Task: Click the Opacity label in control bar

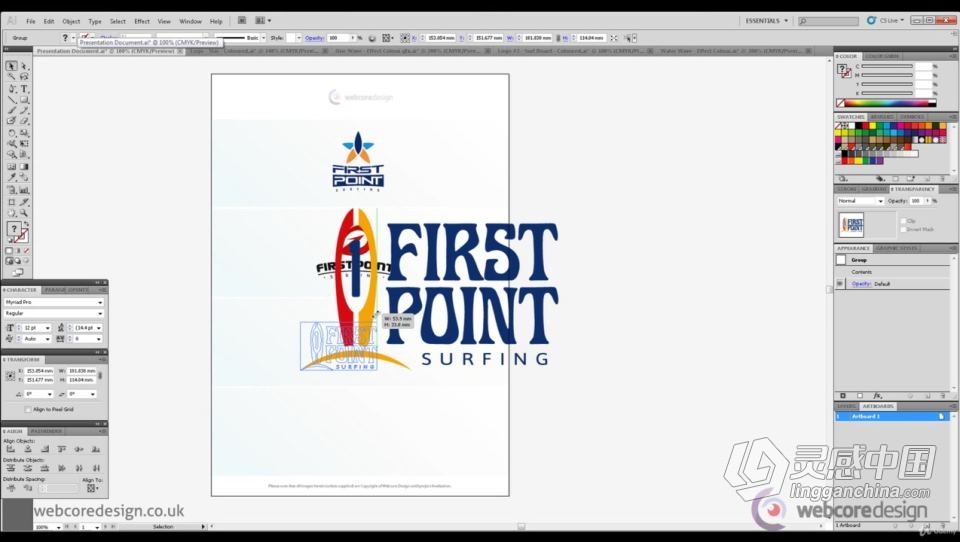Action: click(x=314, y=38)
